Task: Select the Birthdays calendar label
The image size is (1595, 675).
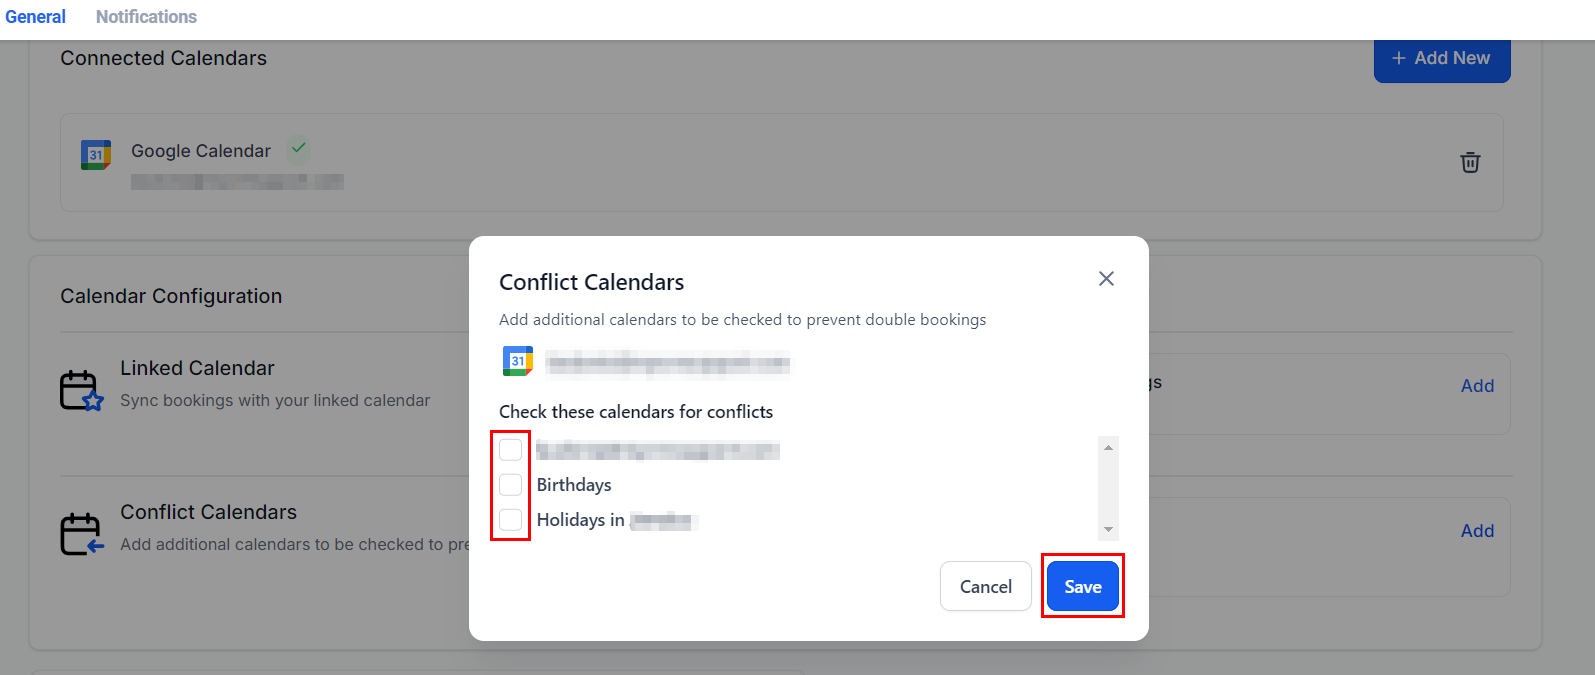Action: 574,485
